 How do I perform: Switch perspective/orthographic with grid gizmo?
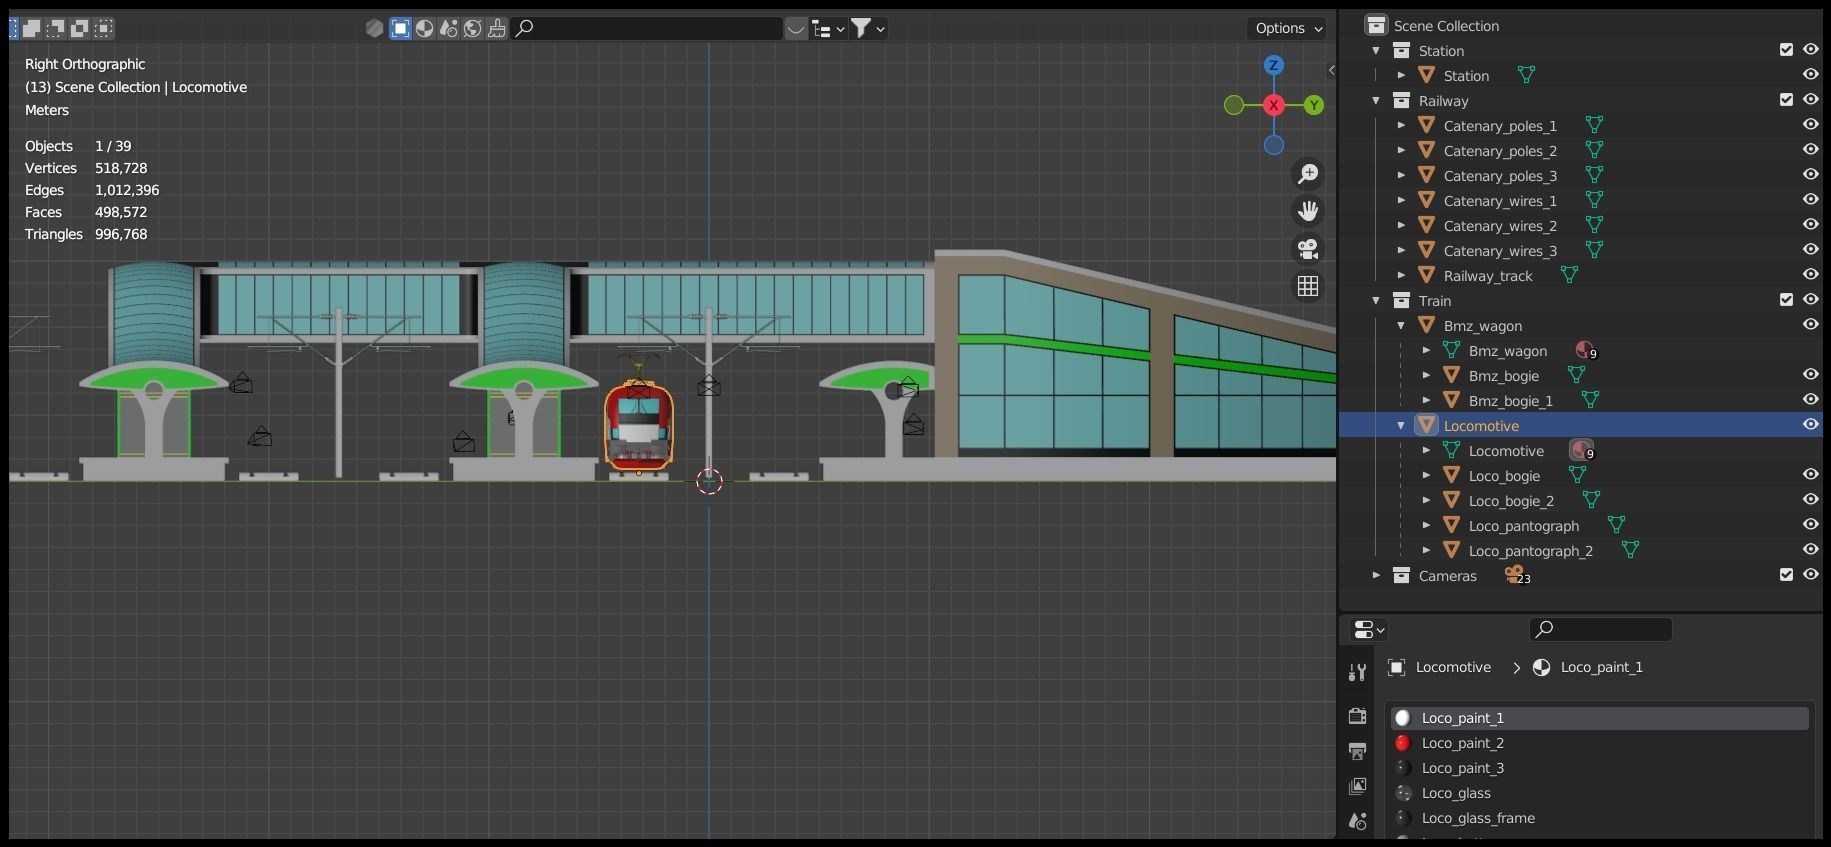[1308, 286]
